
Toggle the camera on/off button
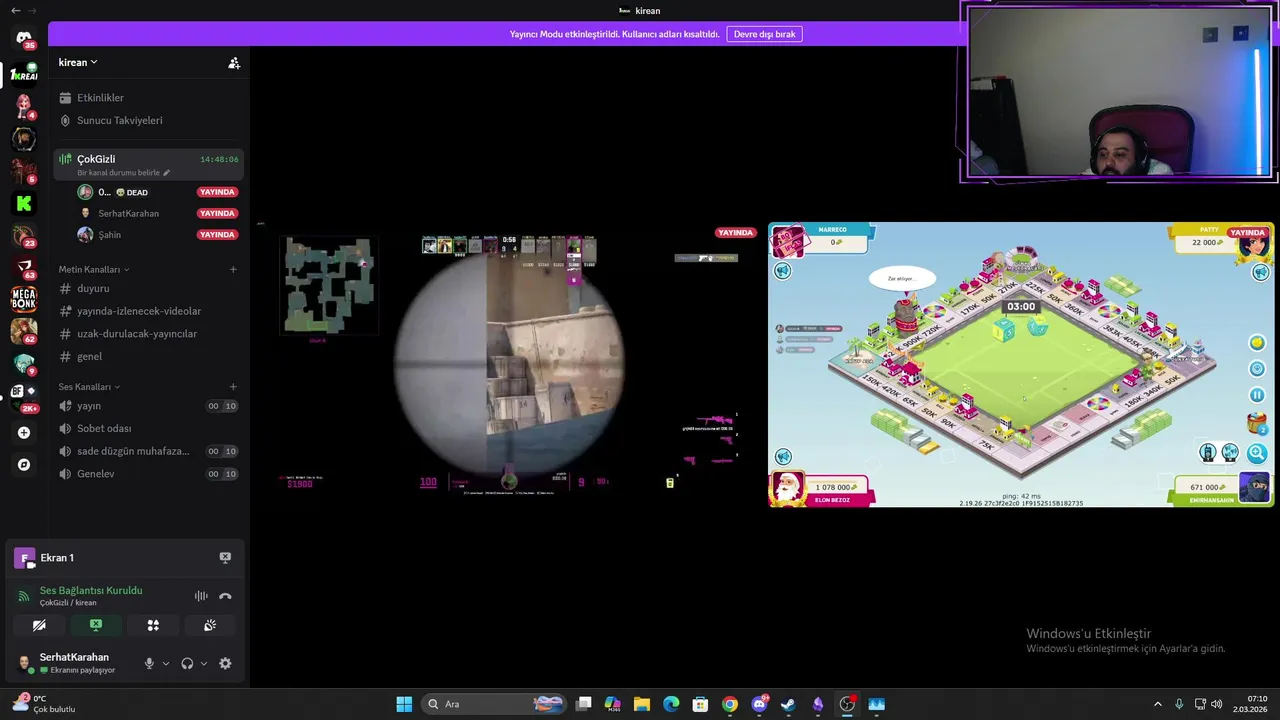click(x=39, y=625)
